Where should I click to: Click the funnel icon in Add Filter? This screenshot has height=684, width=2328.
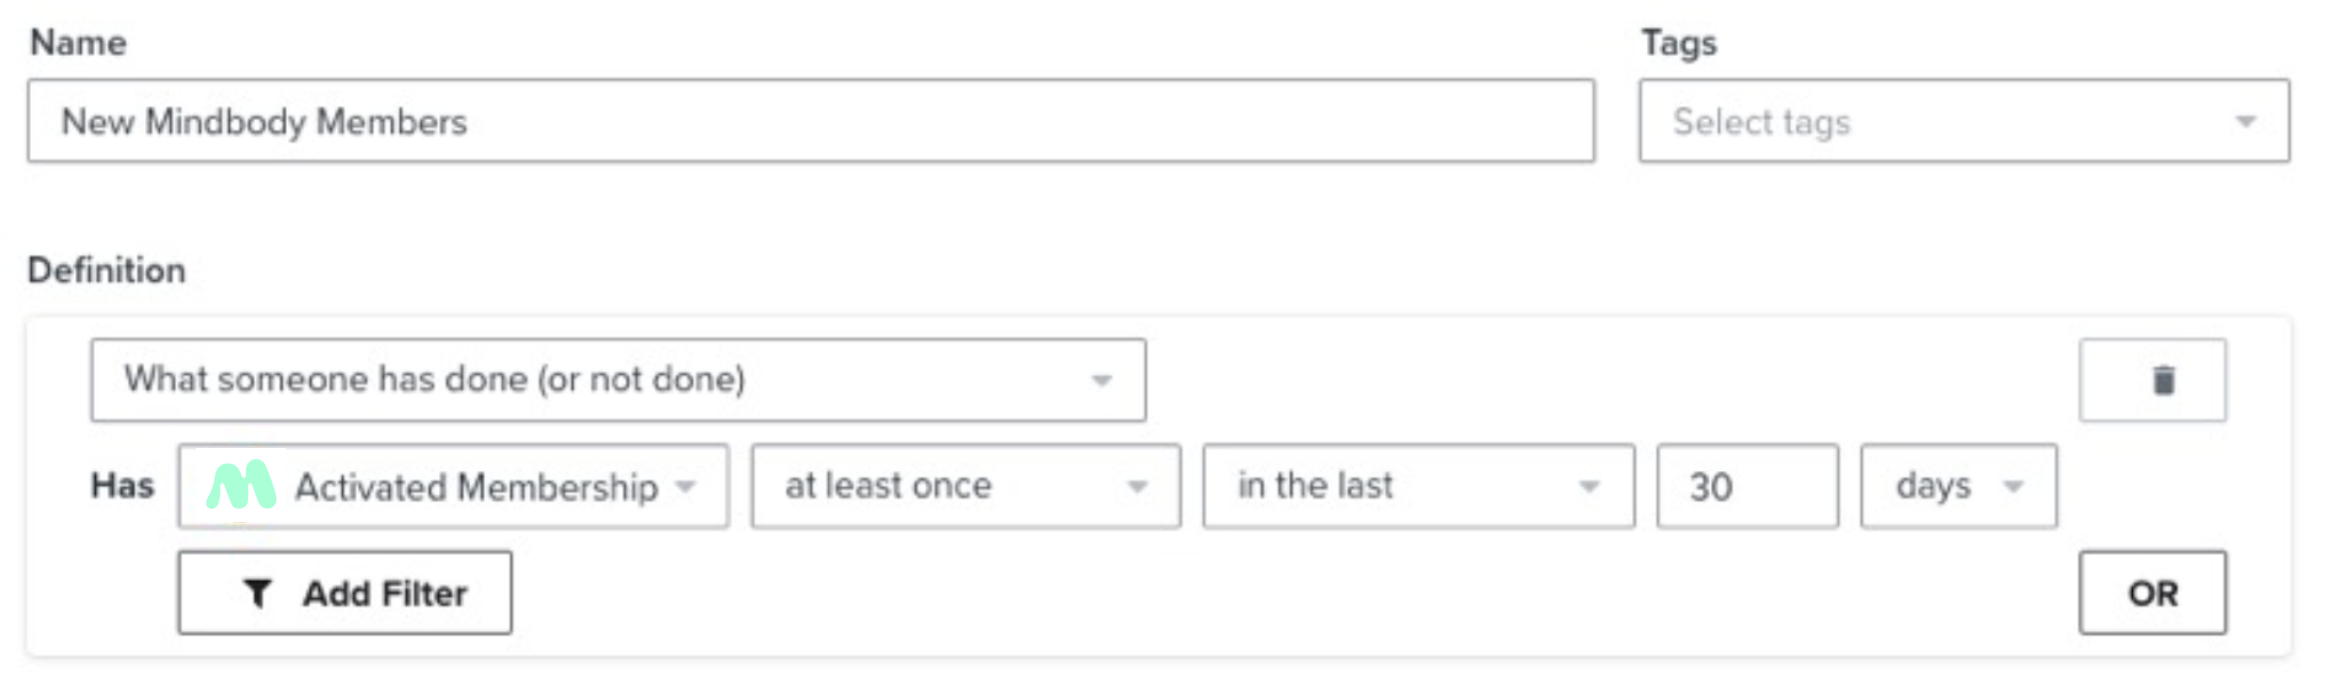click(257, 593)
